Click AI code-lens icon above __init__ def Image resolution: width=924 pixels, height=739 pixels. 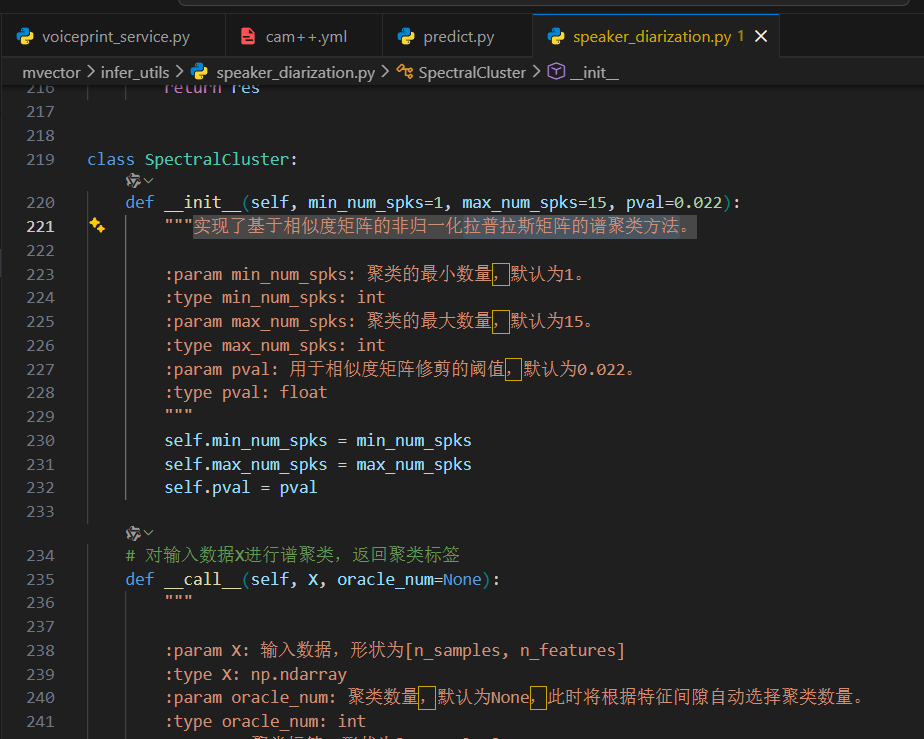coord(133,180)
